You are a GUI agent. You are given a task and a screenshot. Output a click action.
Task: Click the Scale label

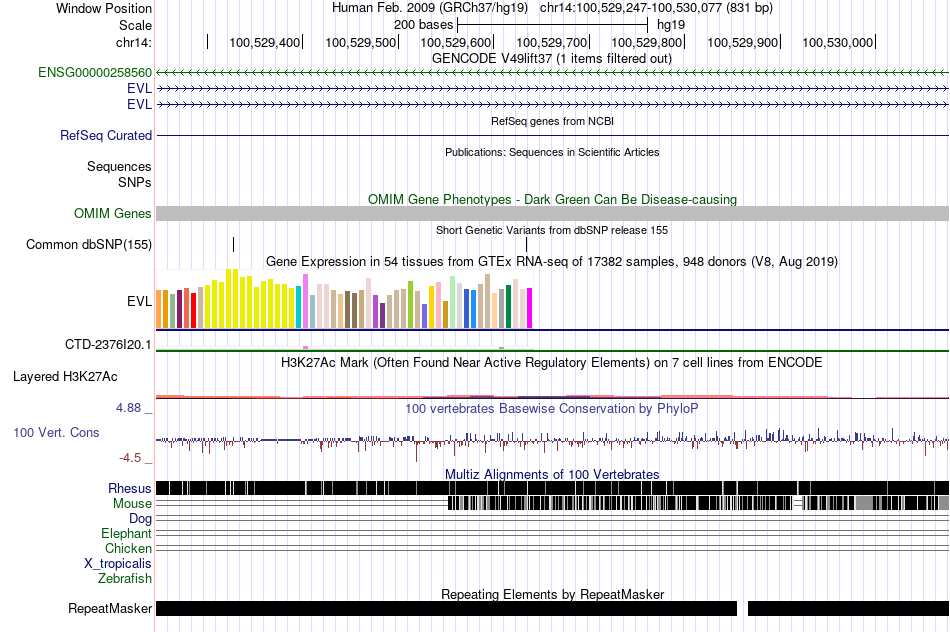(135, 25)
